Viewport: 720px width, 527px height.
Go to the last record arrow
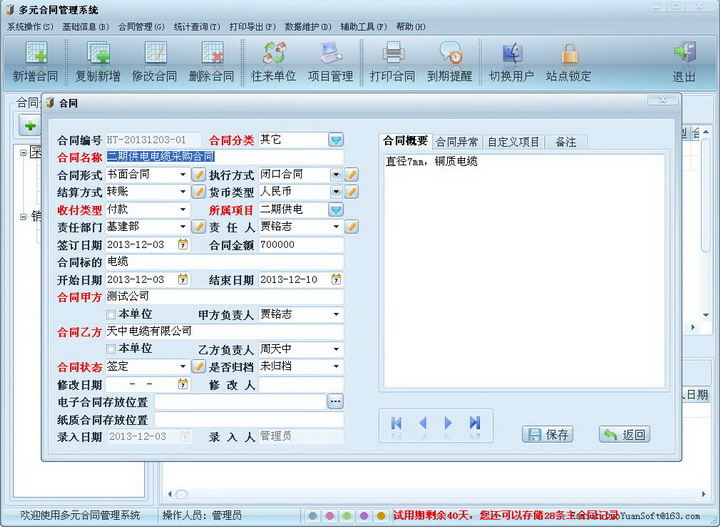point(475,423)
